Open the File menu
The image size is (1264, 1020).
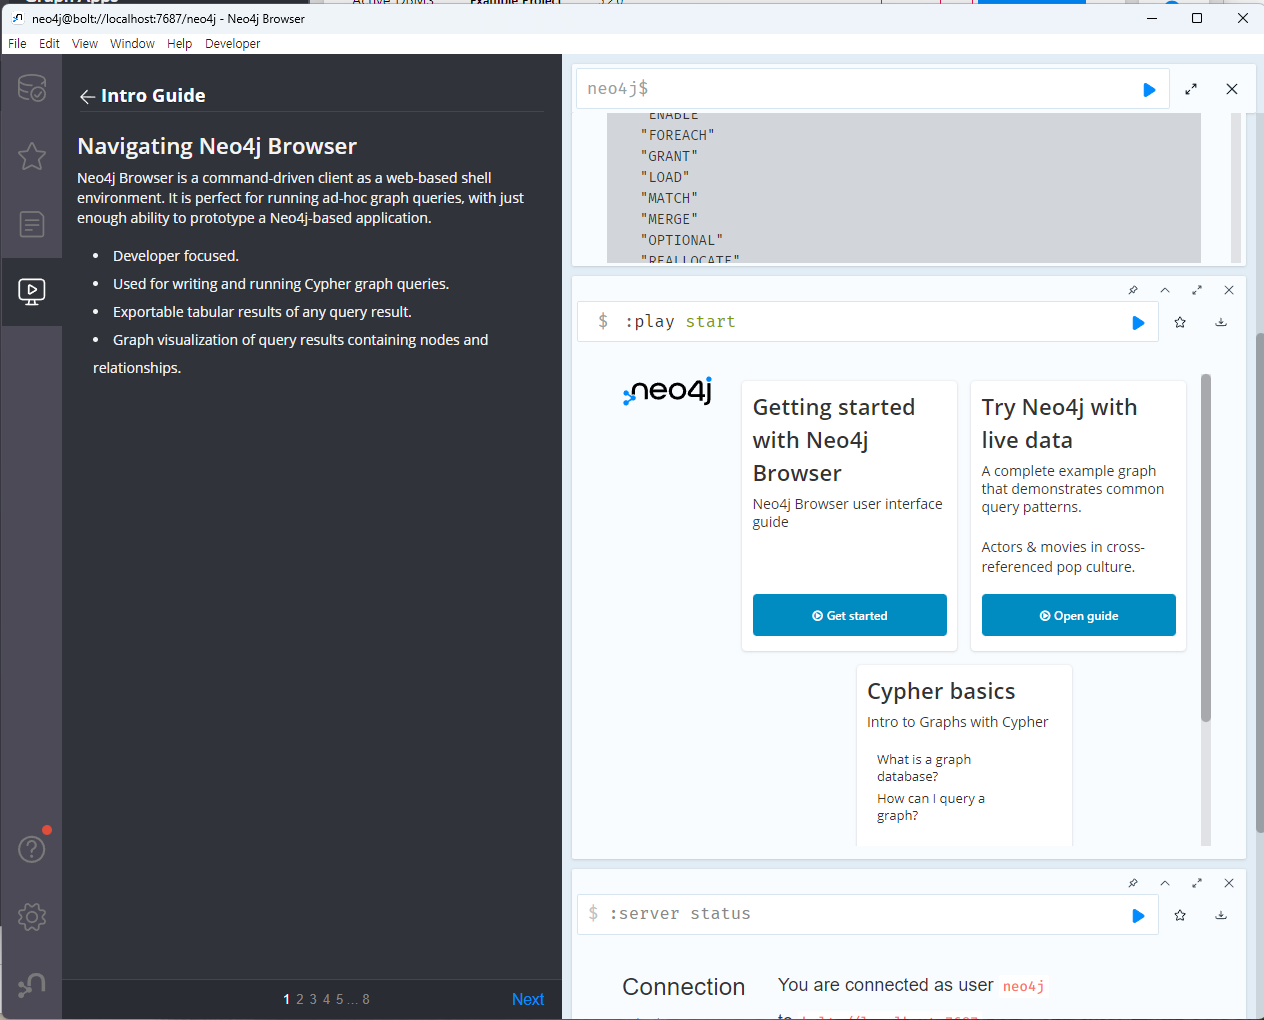(17, 44)
